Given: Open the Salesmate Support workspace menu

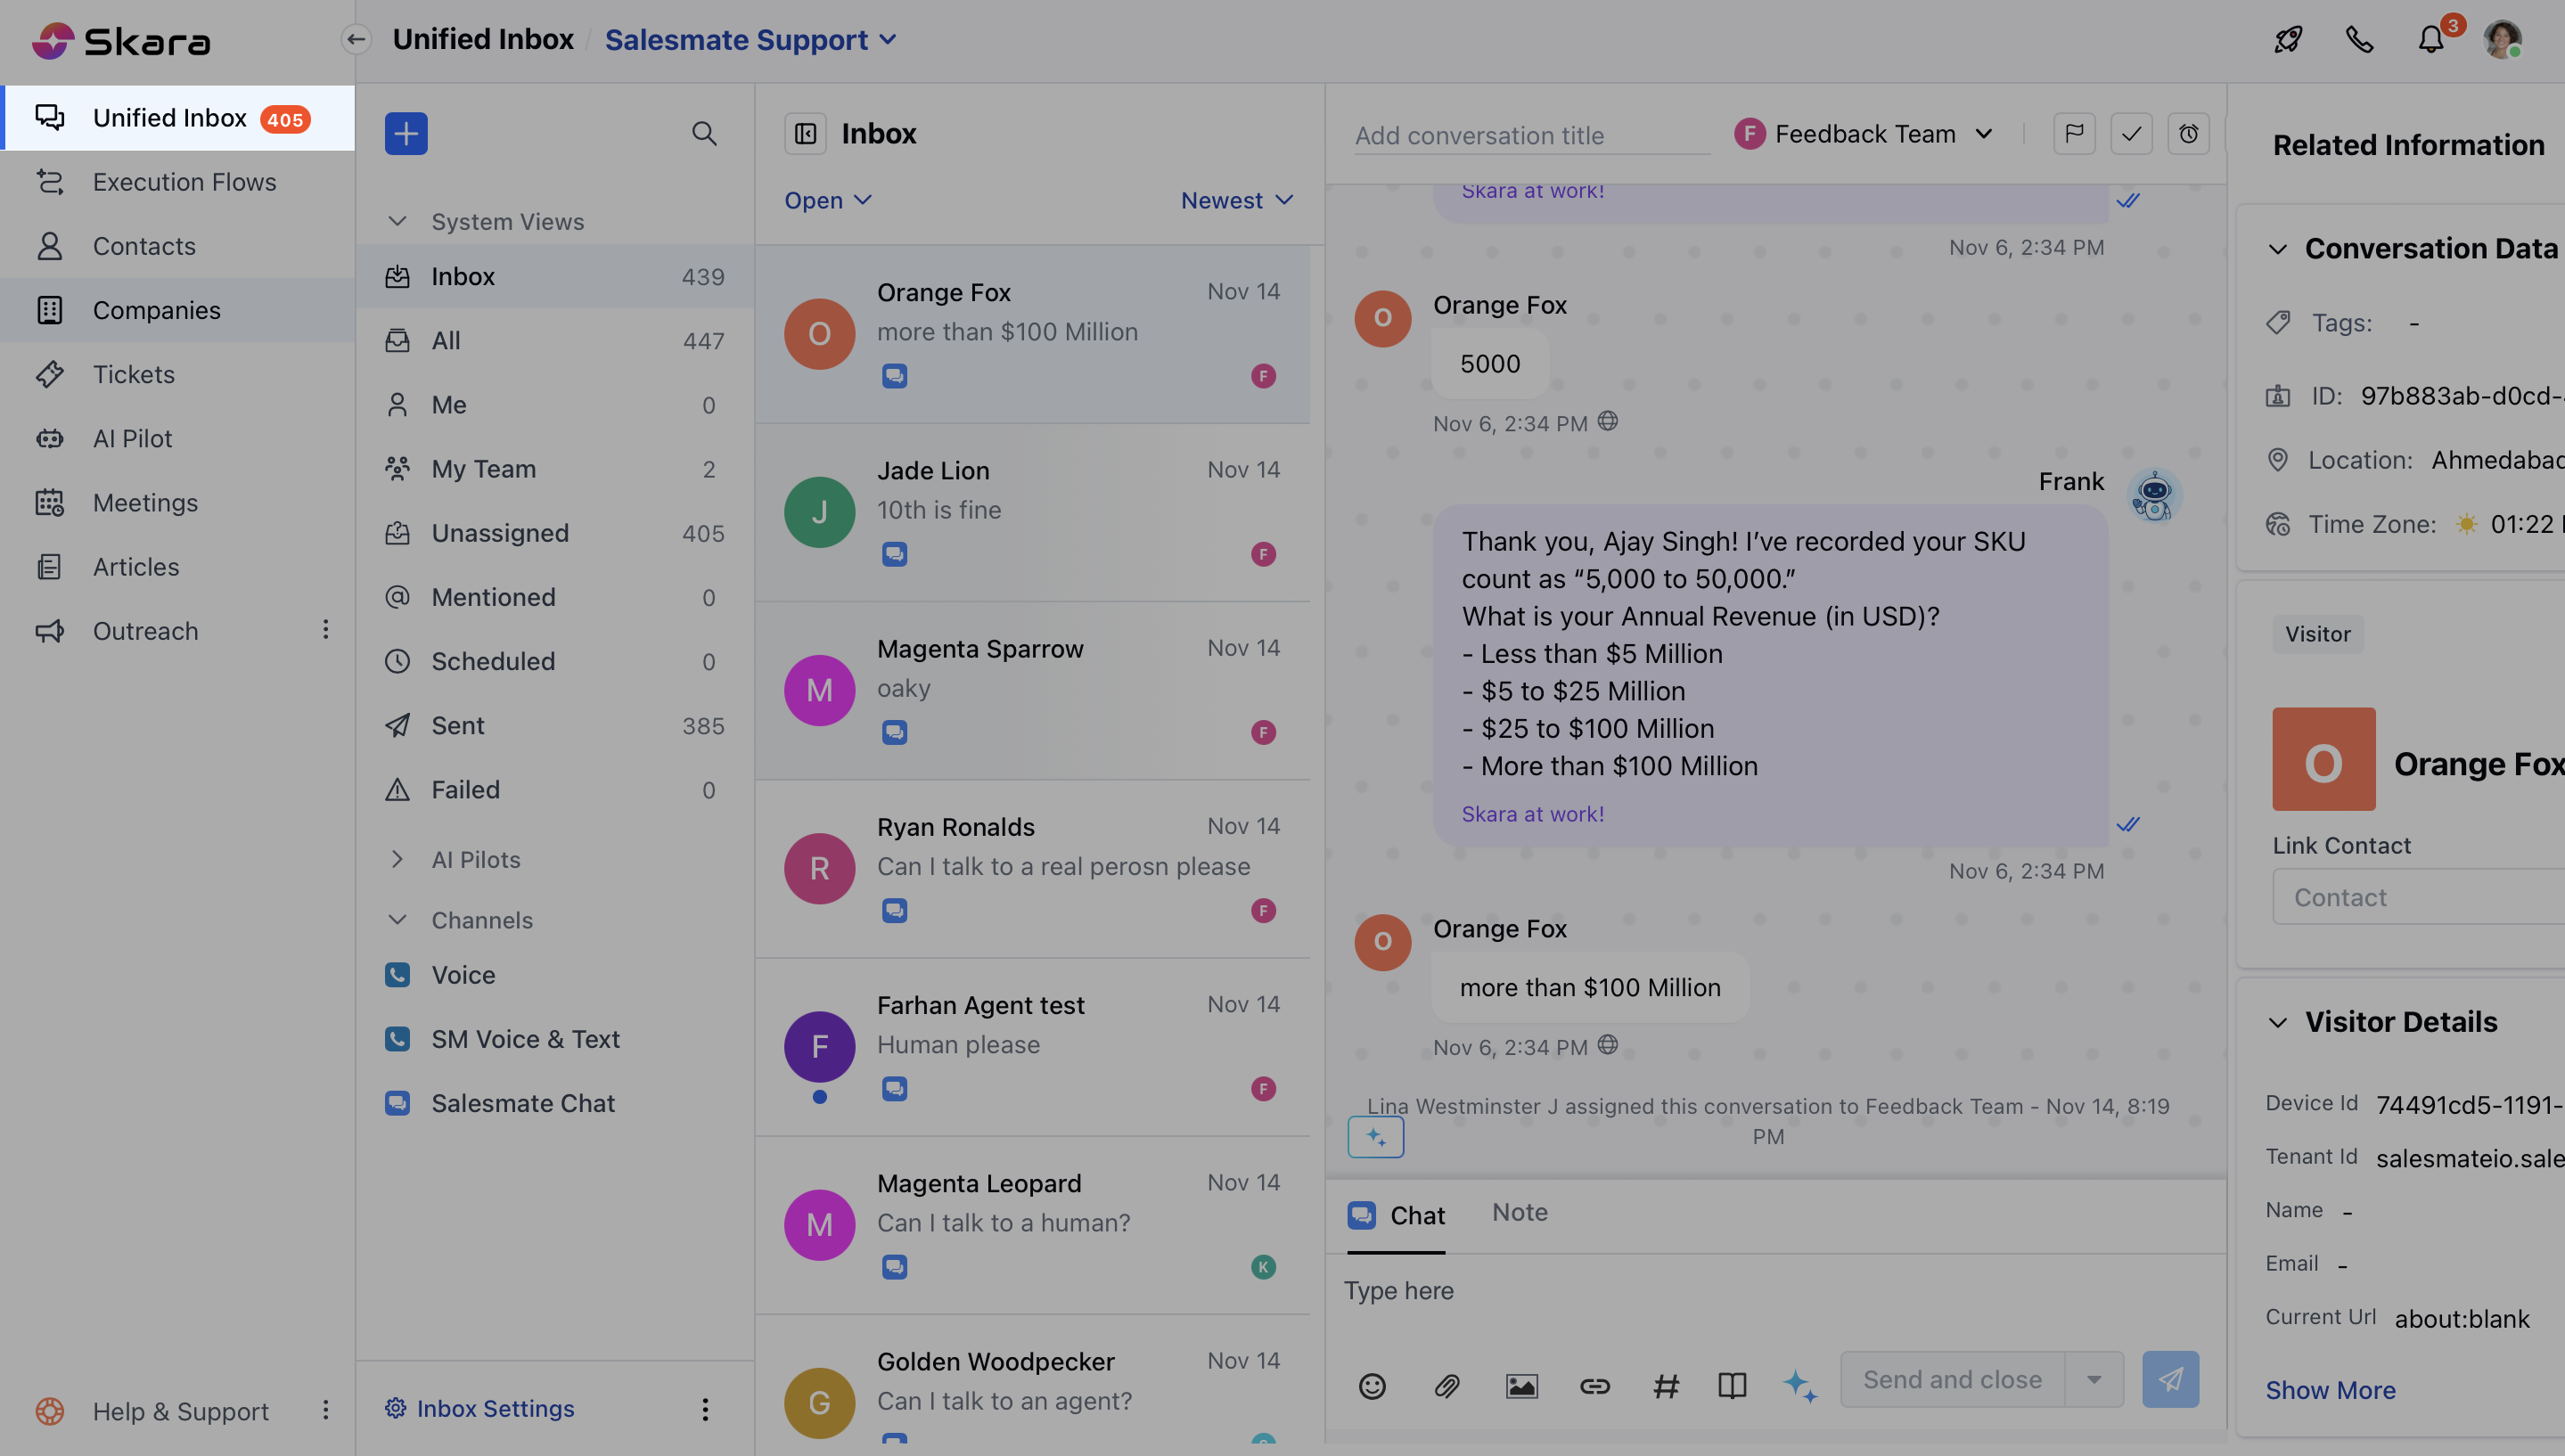Looking at the screenshot, I should [x=750, y=39].
